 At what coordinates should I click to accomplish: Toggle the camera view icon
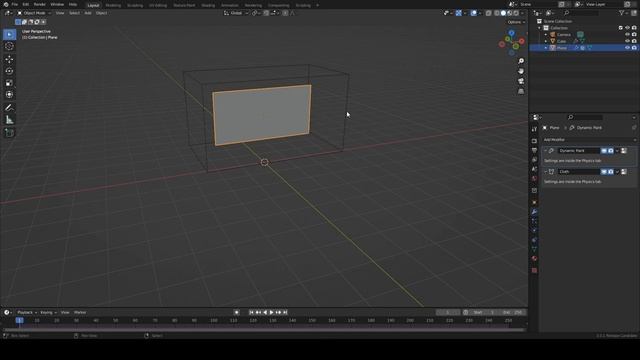pyautogui.click(x=521, y=81)
